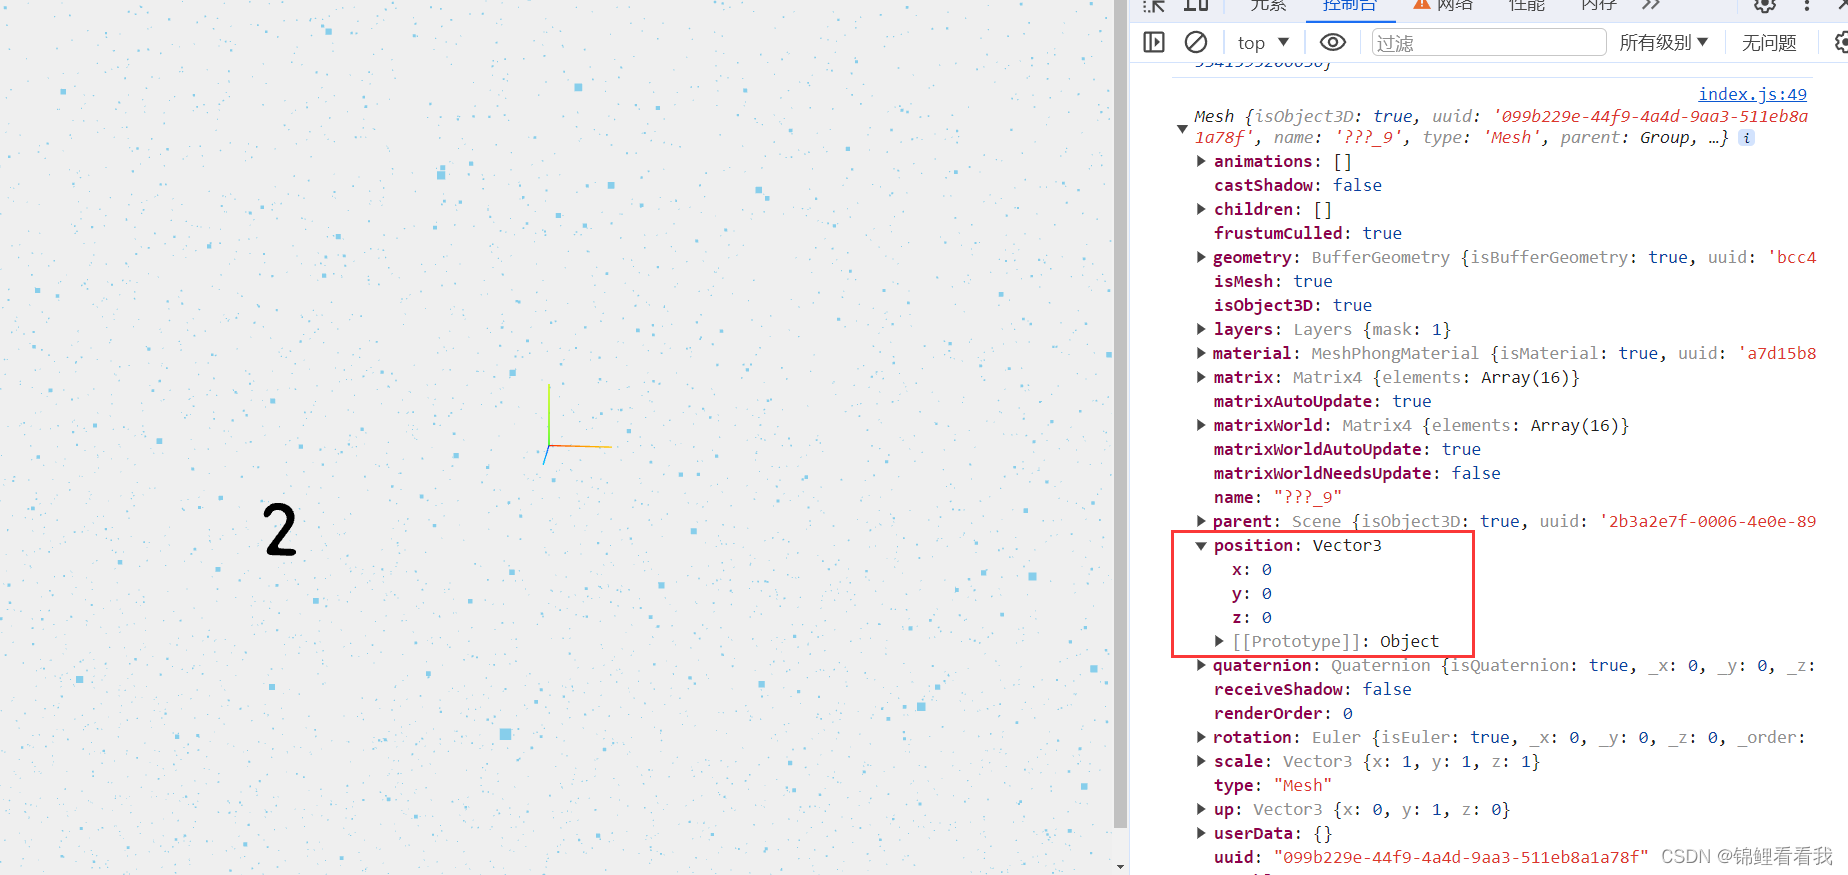Expand the quaternion property
Screen dimensions: 1848x875
[x=1201, y=665]
